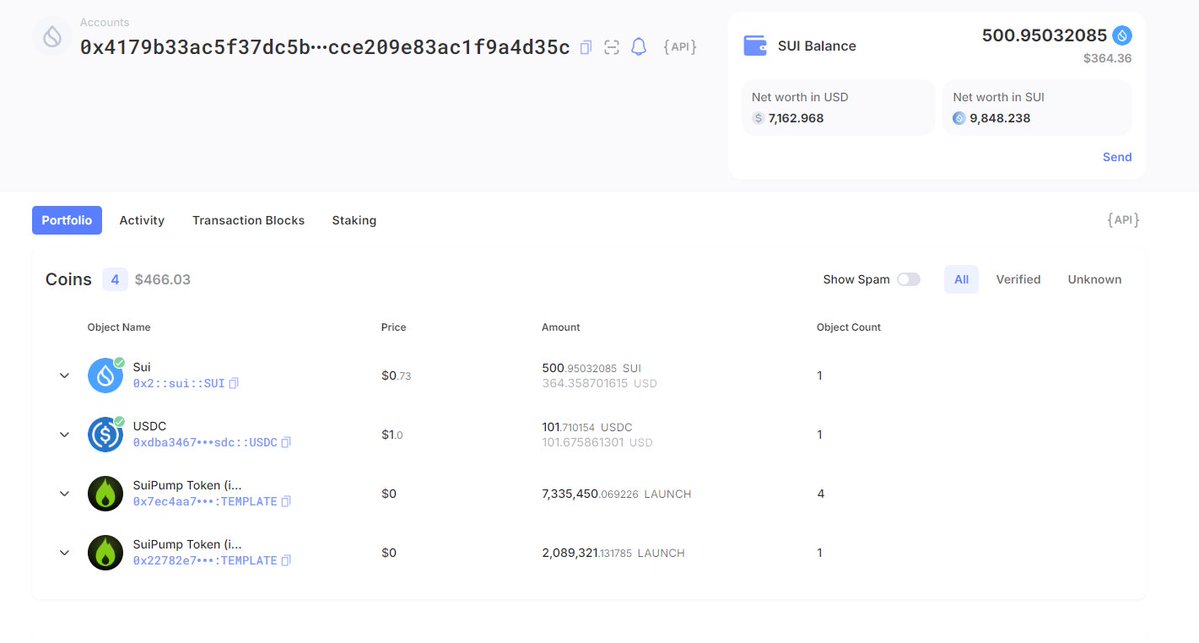Open the 0x2::sui::SUI type link
The image size is (1199, 643).
(x=179, y=383)
